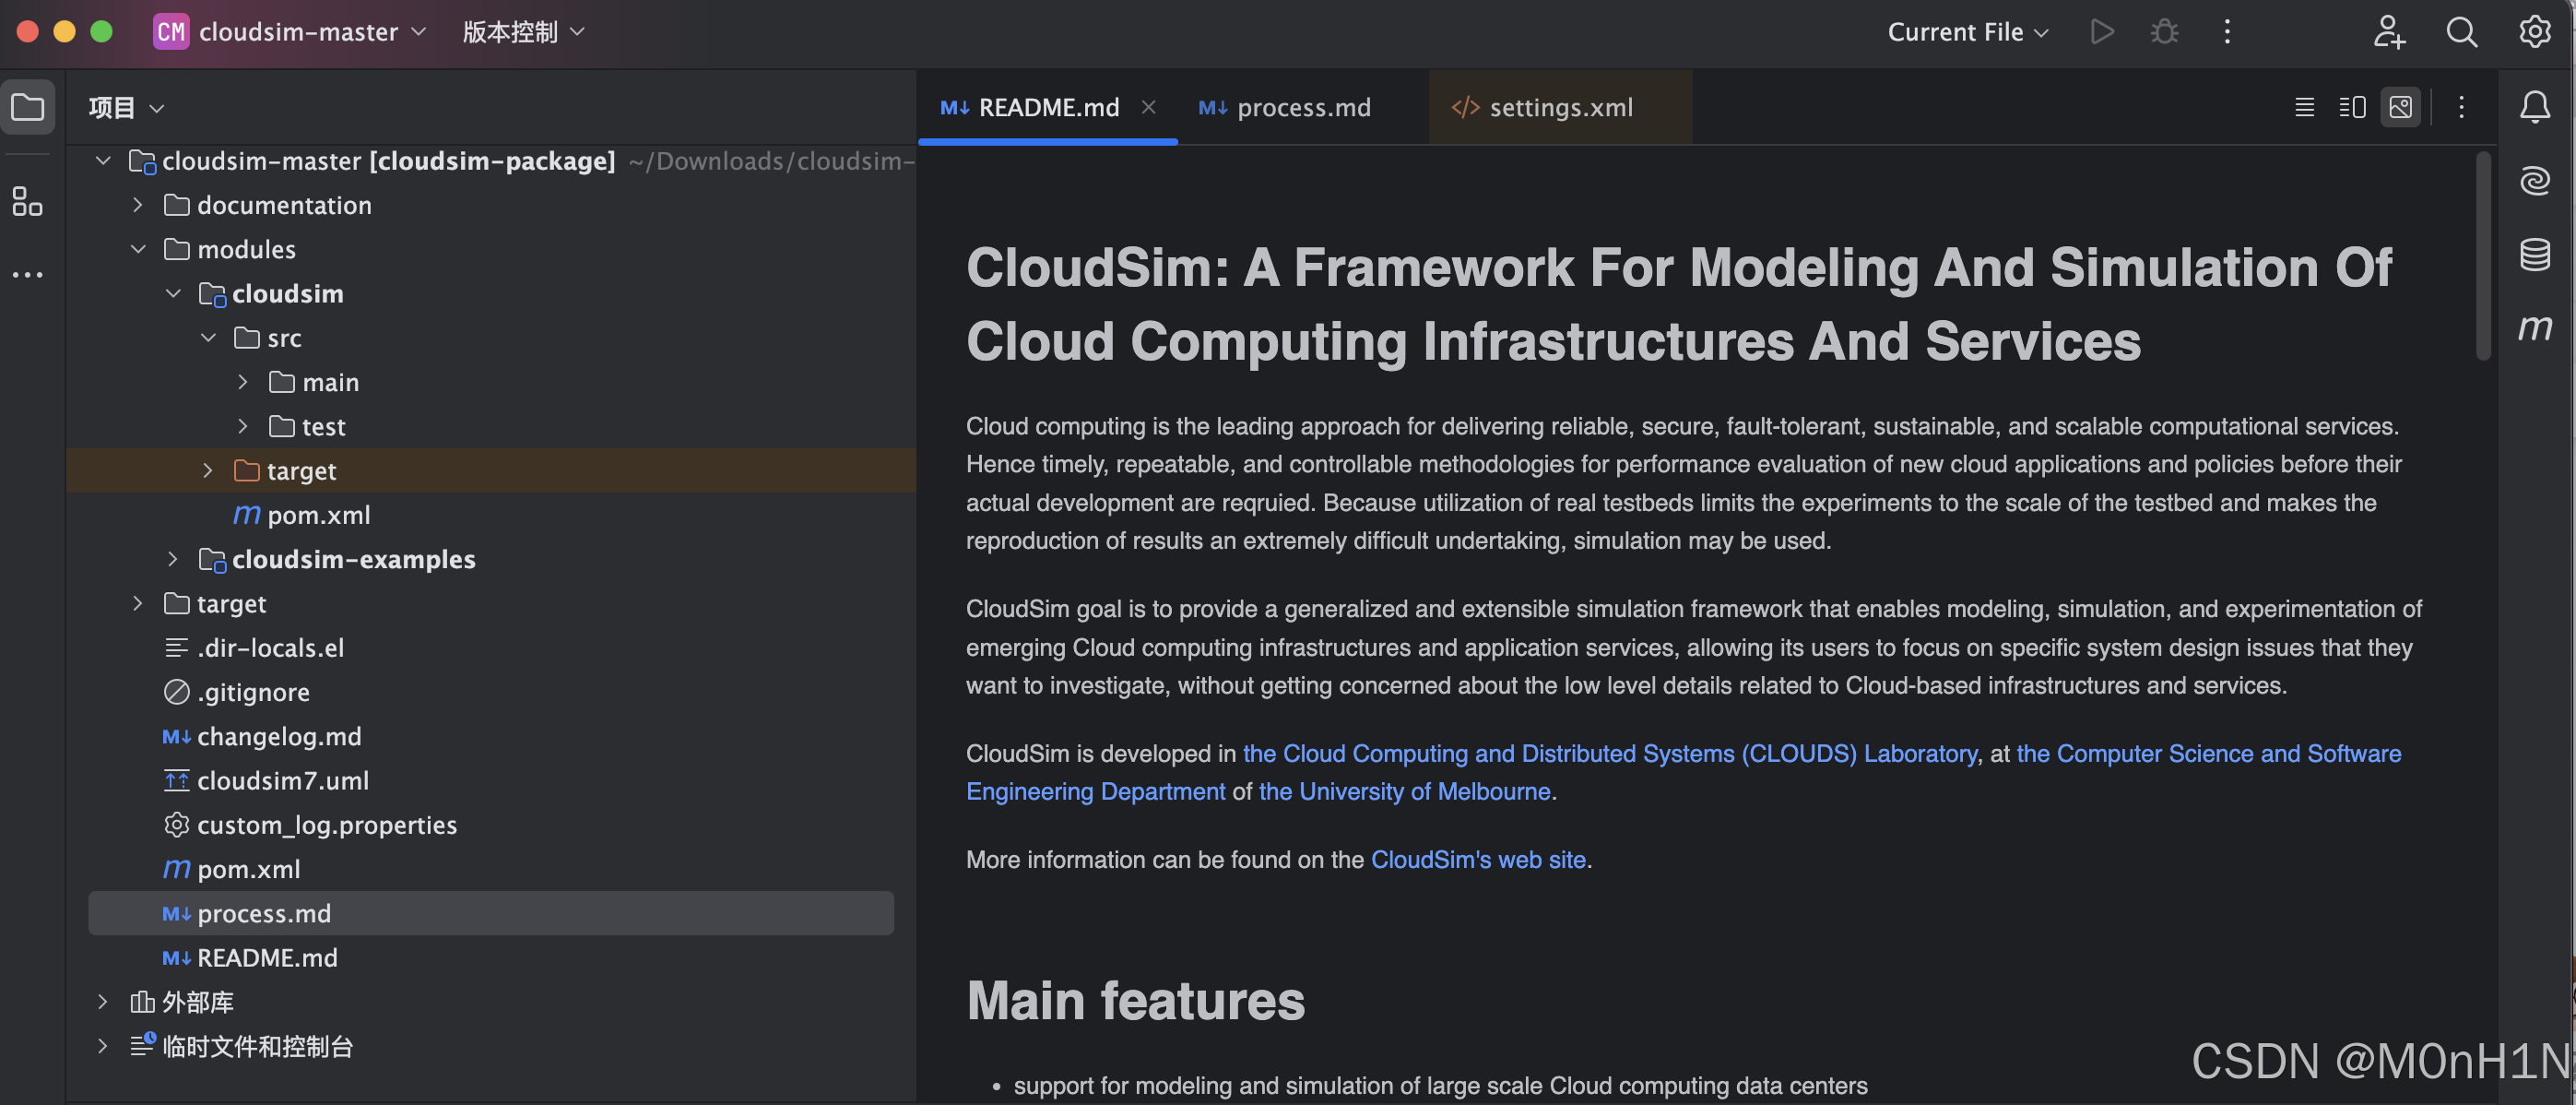The height and width of the screenshot is (1105, 2576).
Task: Click the Run button in toolbar
Action: (2102, 32)
